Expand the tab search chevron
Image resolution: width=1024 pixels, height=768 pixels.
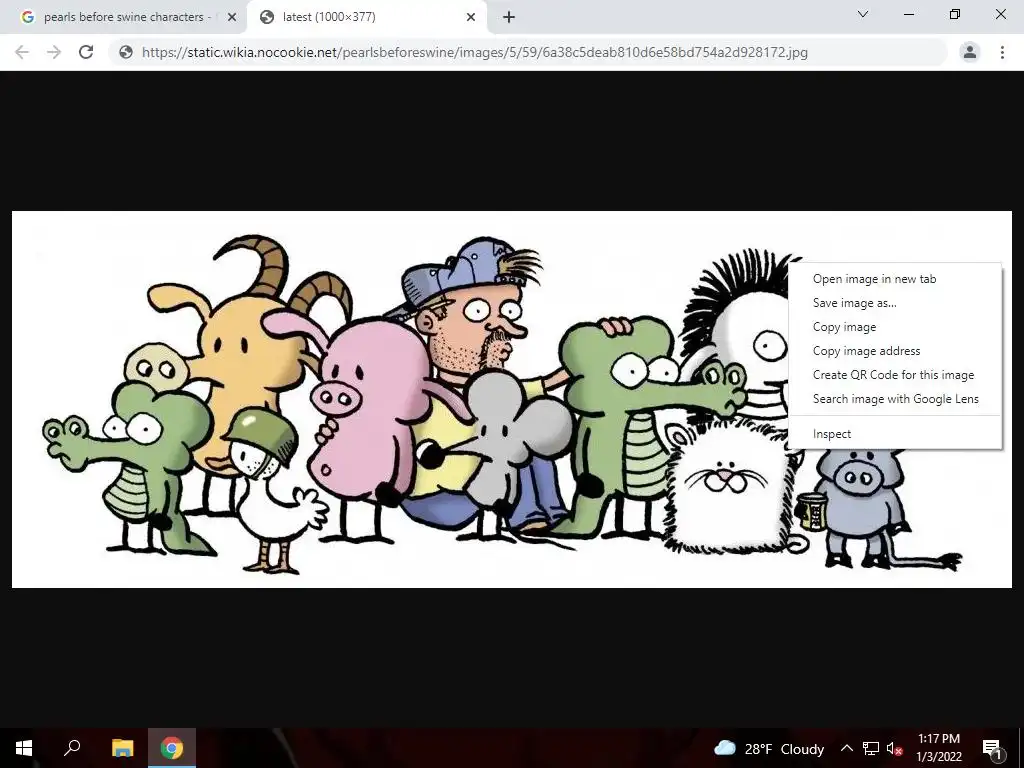tap(863, 14)
